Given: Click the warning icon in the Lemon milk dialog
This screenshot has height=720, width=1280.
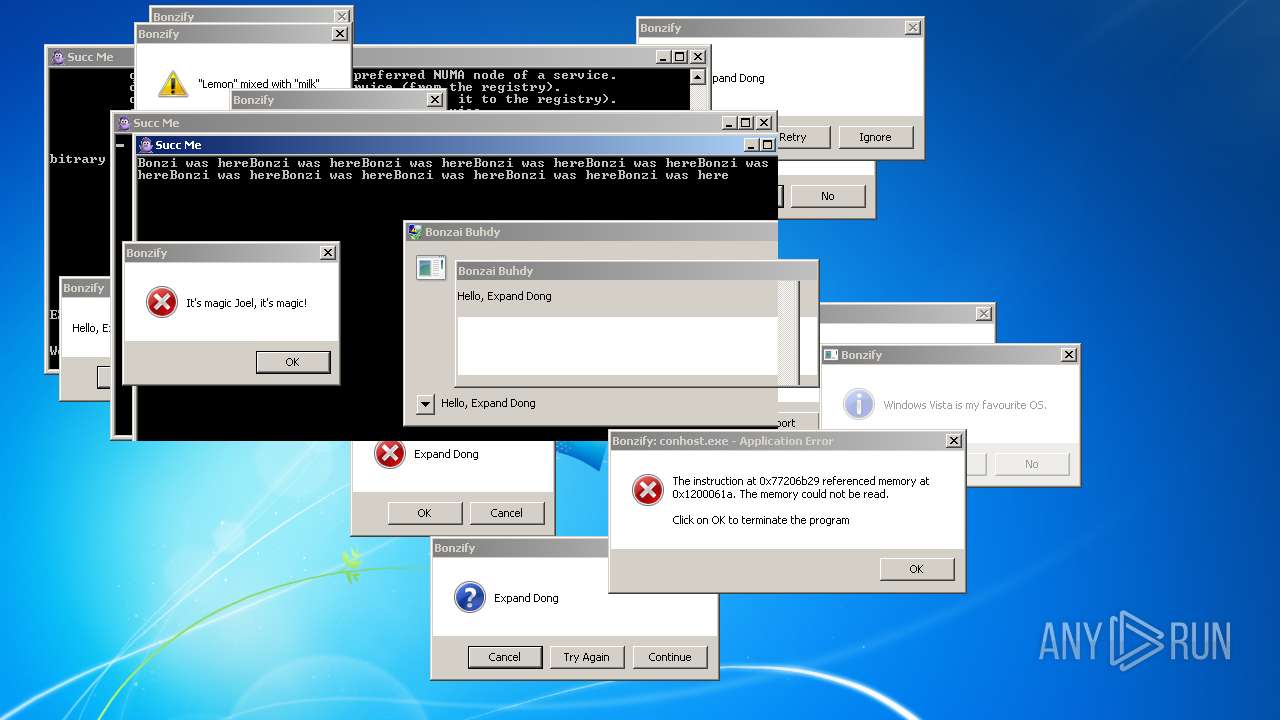Looking at the screenshot, I should (173, 84).
